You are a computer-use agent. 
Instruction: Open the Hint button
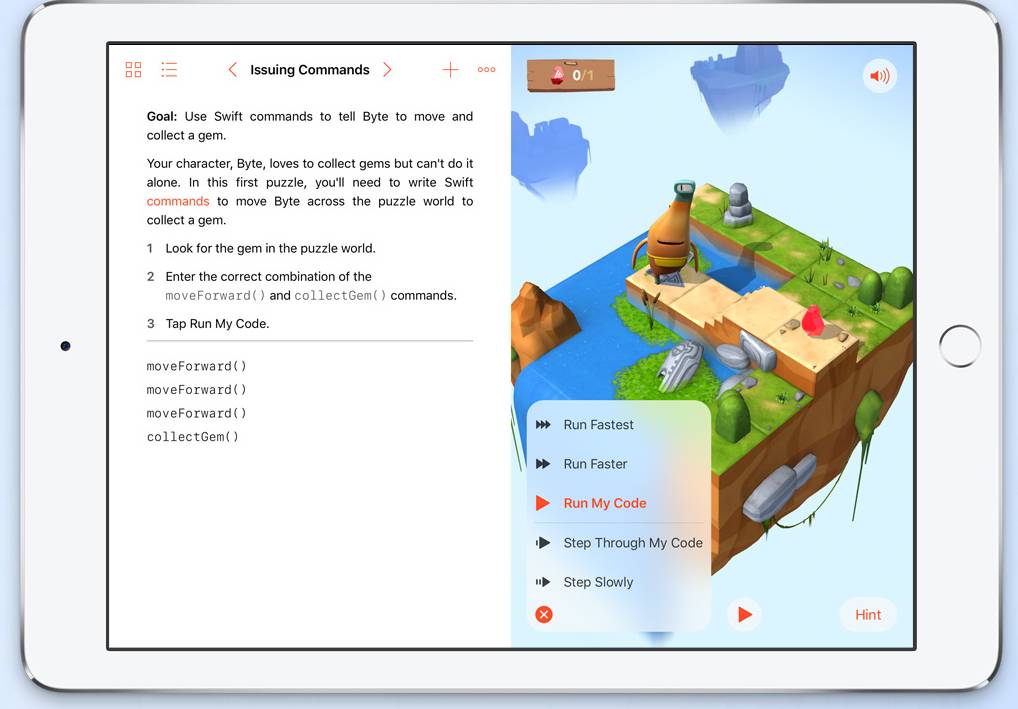click(868, 615)
